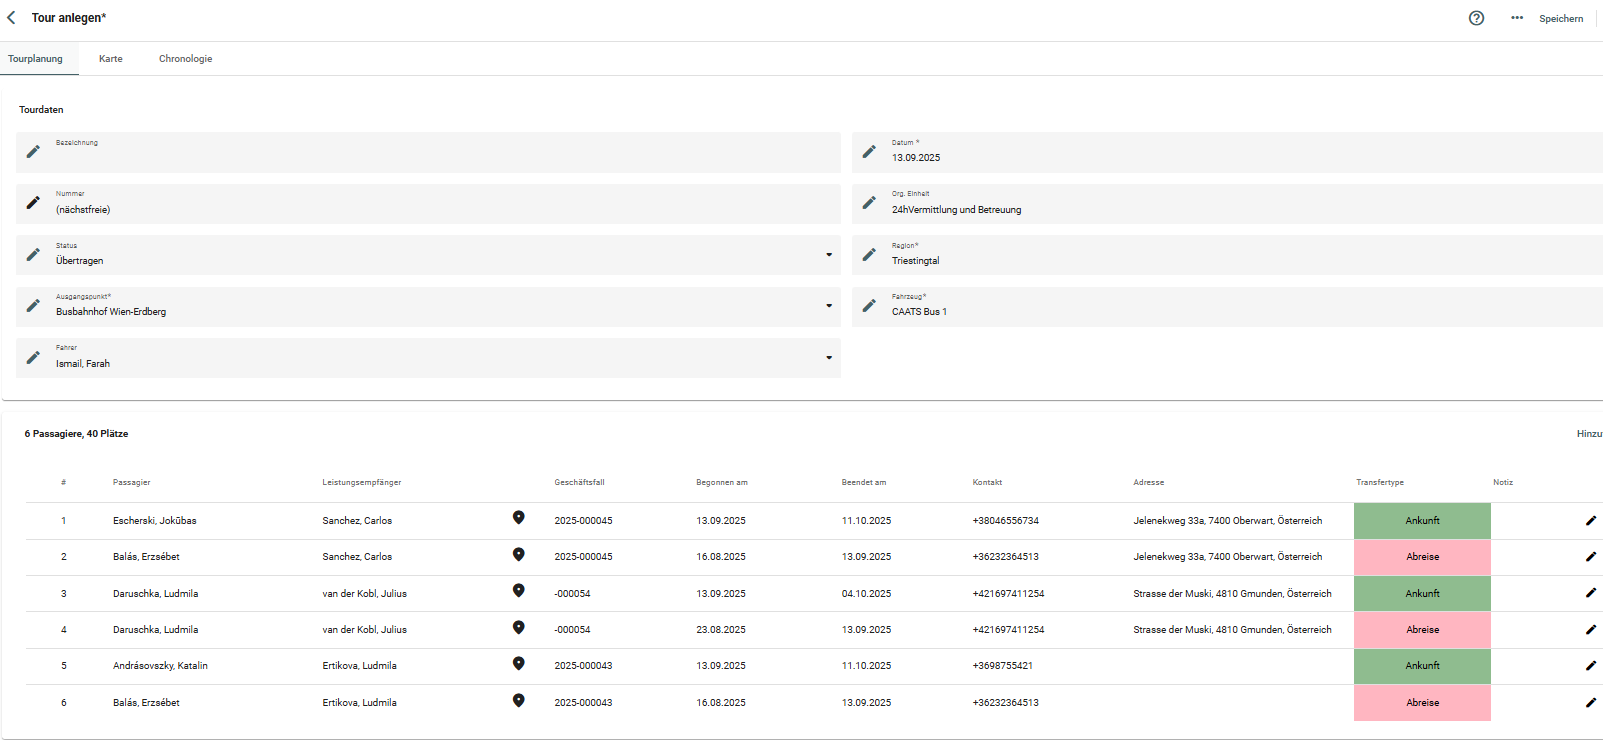Viewport: 1603px width, 740px height.
Task: Click the green Ankunft badge in row 3
Action: click(x=1421, y=594)
